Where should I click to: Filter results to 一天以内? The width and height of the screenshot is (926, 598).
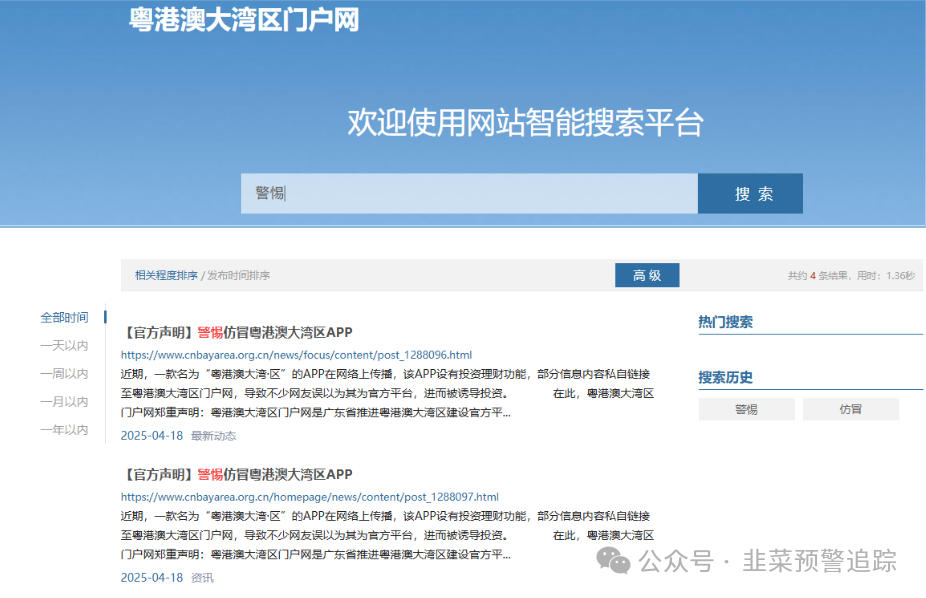tap(64, 345)
